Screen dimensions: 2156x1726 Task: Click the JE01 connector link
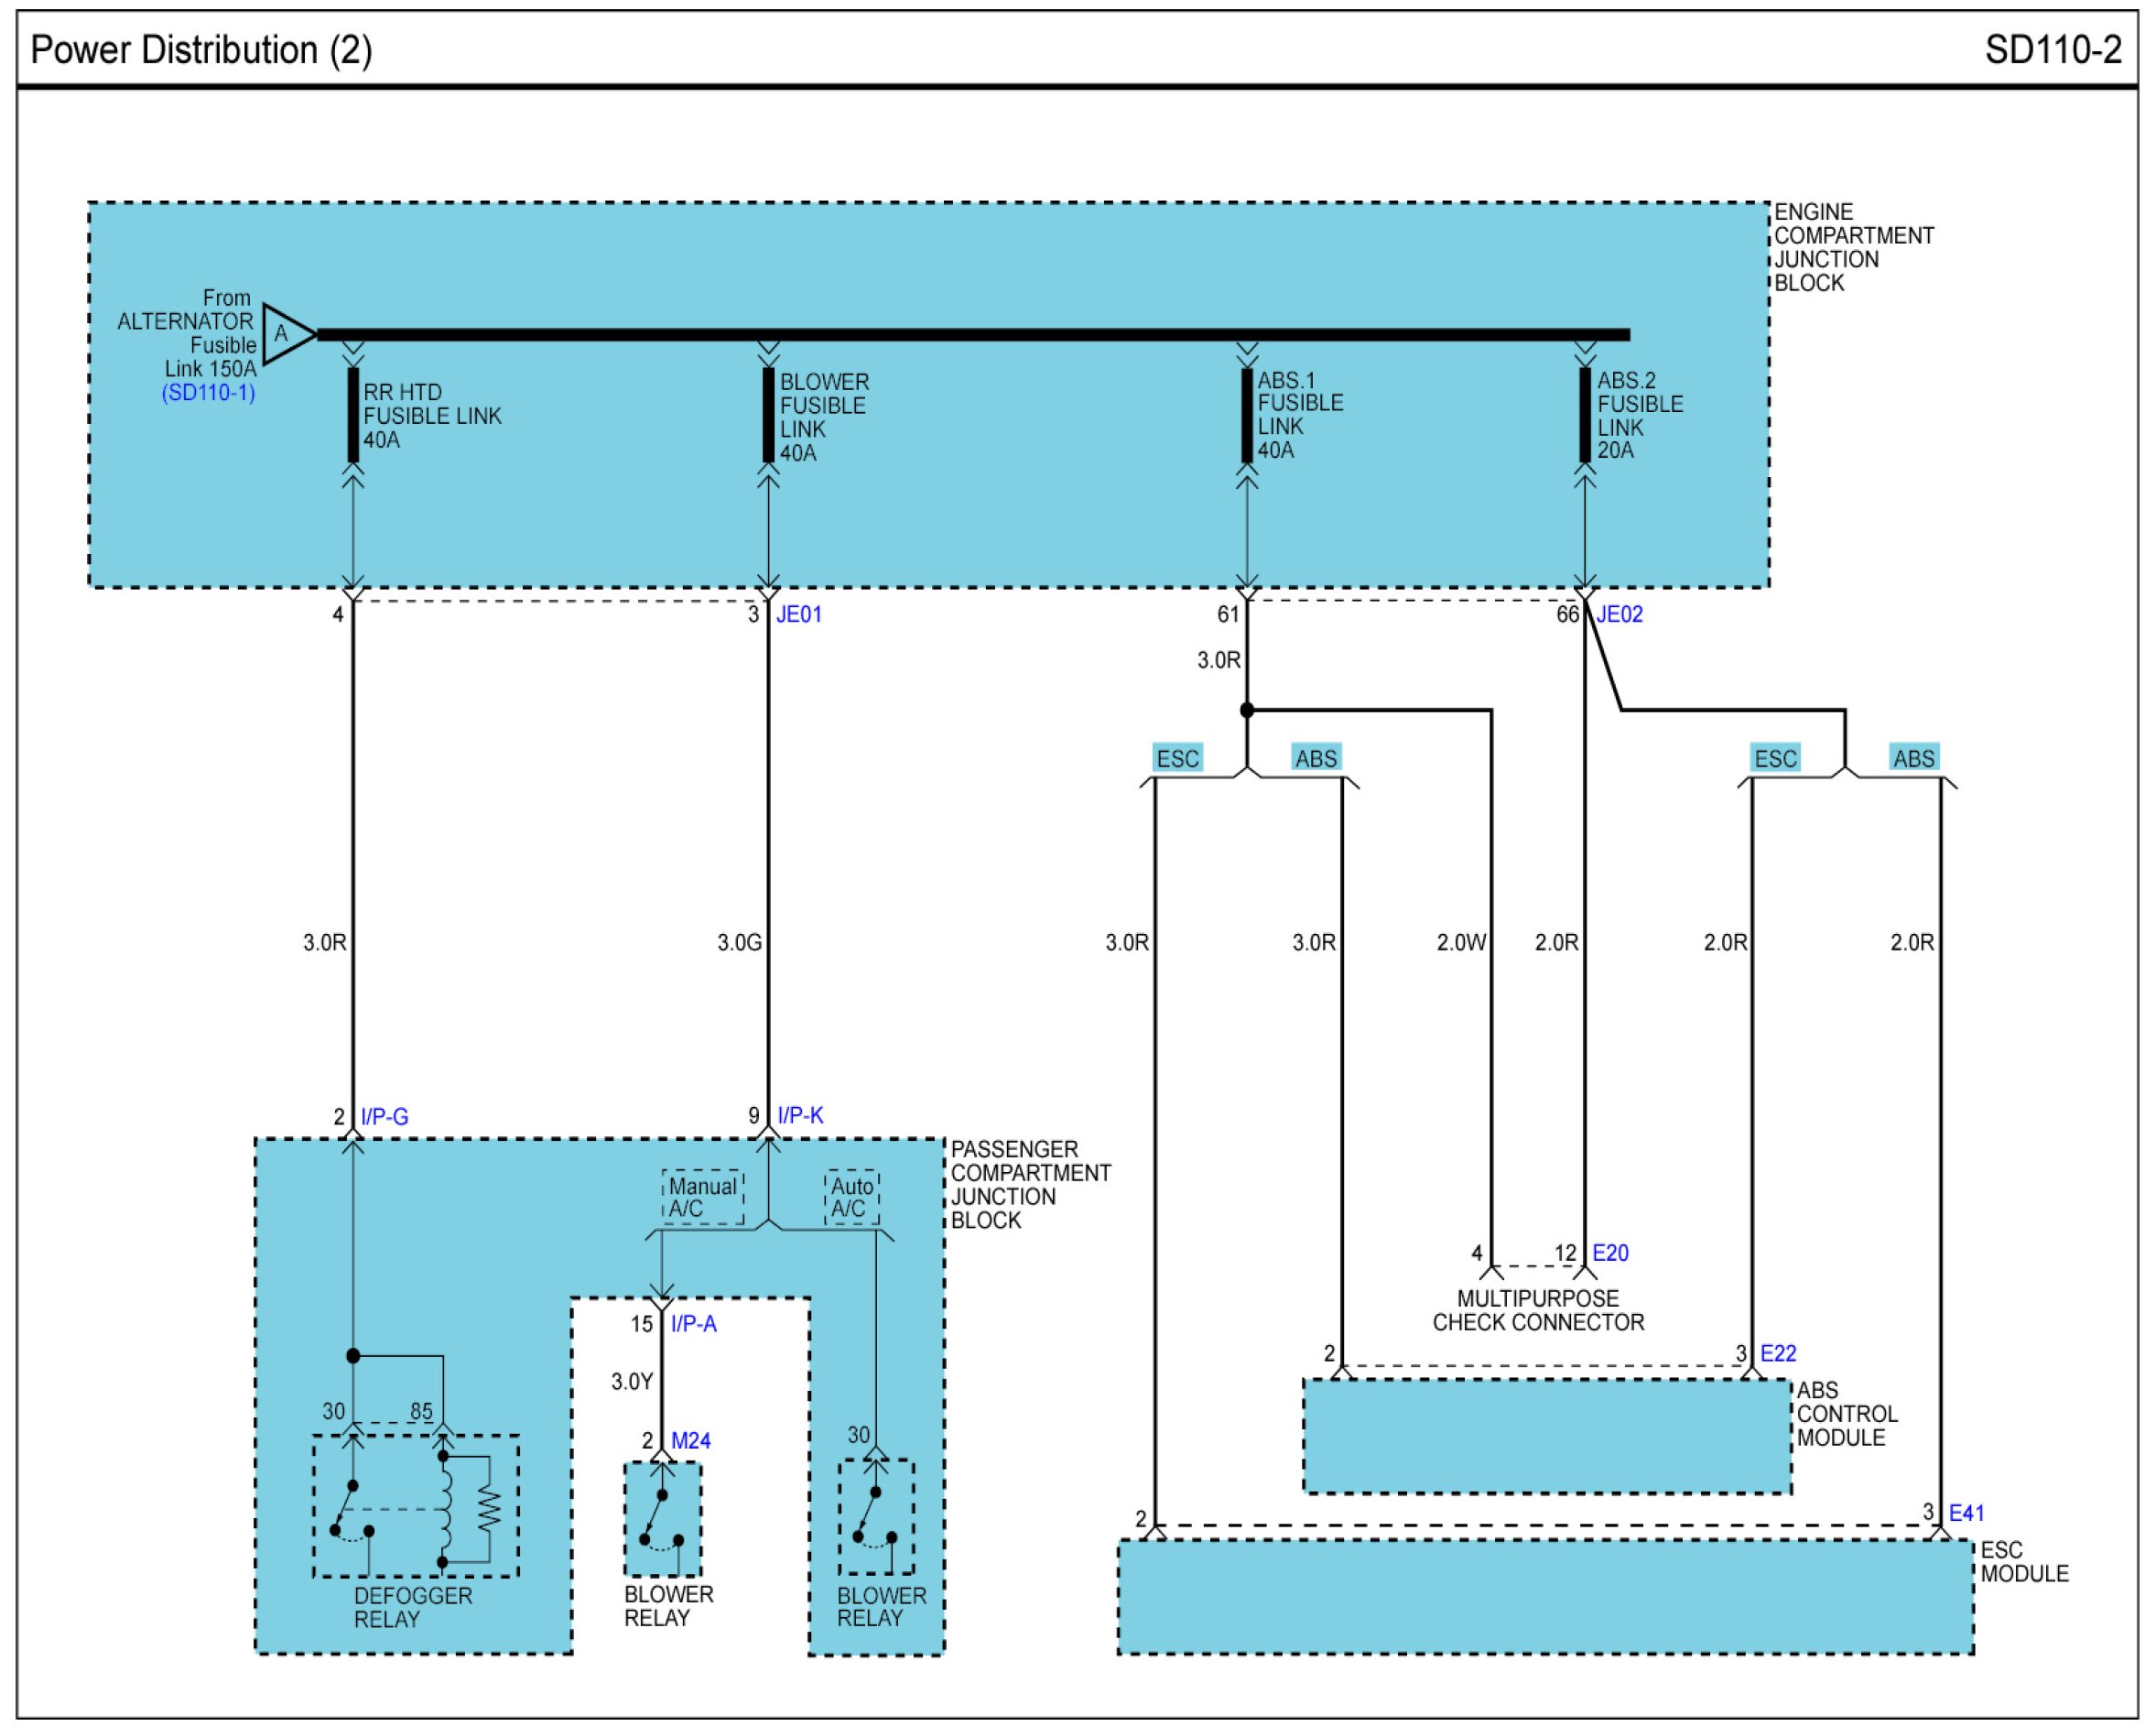(799, 614)
